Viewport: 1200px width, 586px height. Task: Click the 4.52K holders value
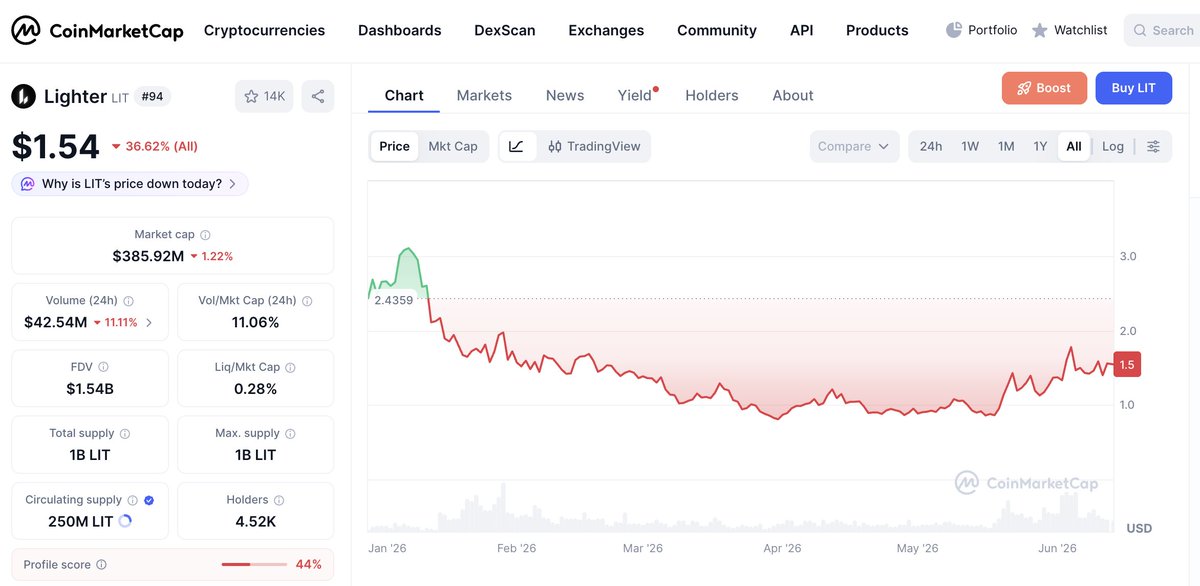(255, 521)
